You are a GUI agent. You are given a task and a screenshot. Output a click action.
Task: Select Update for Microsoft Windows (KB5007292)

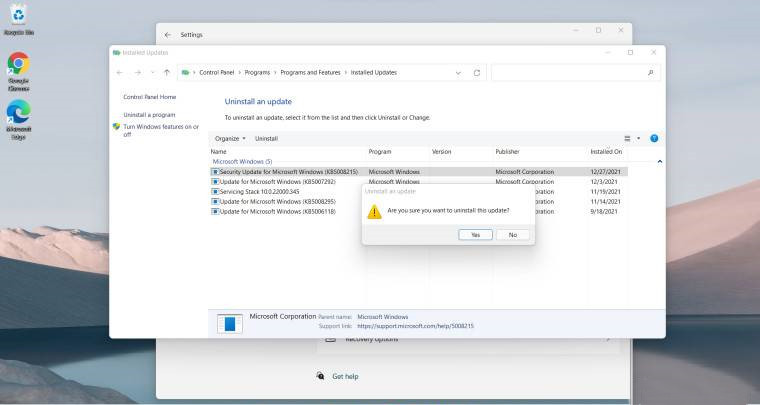277,181
